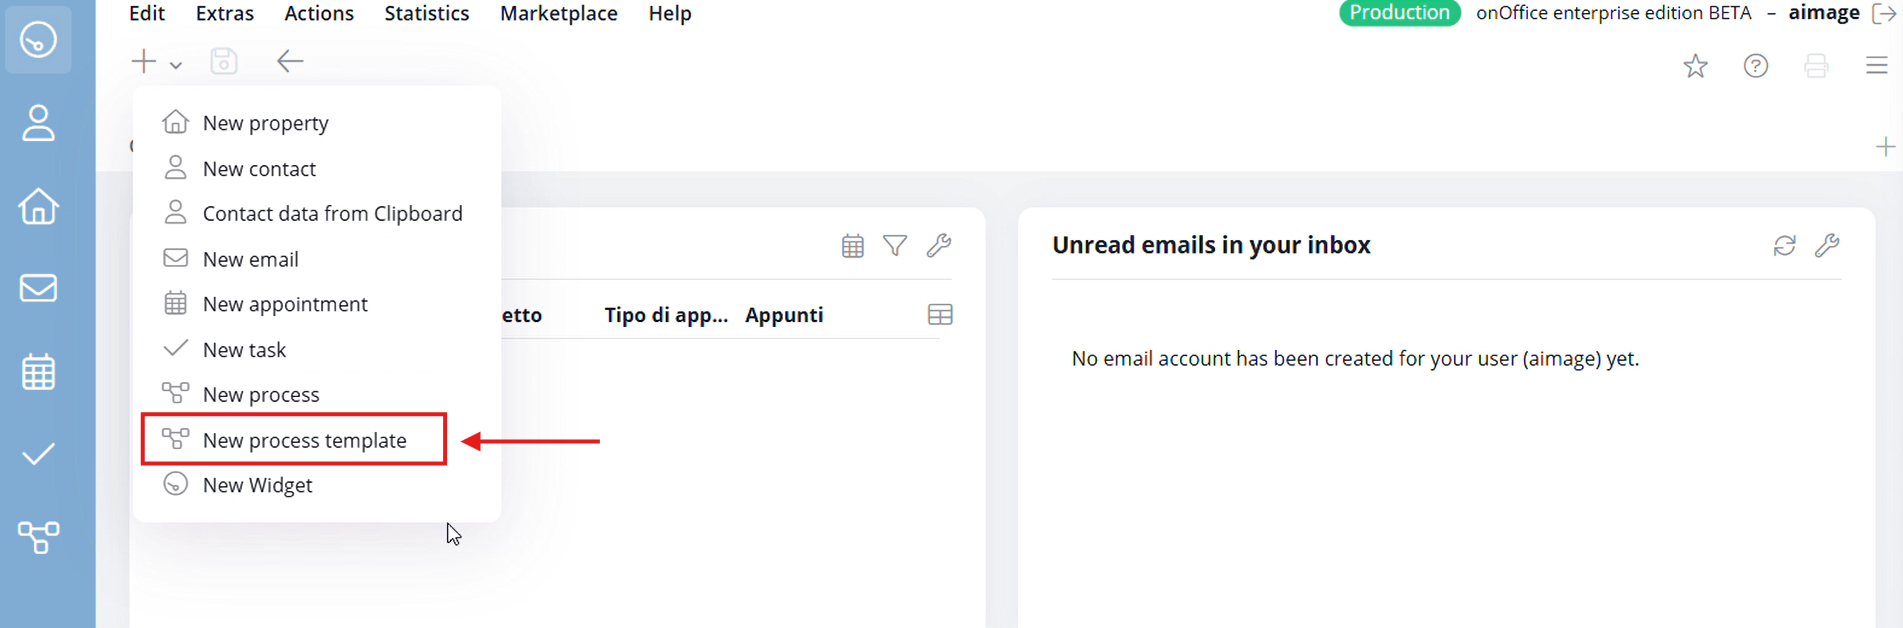The height and width of the screenshot is (628, 1903).
Task: Click the Tipo di app... column header
Action: point(666,315)
